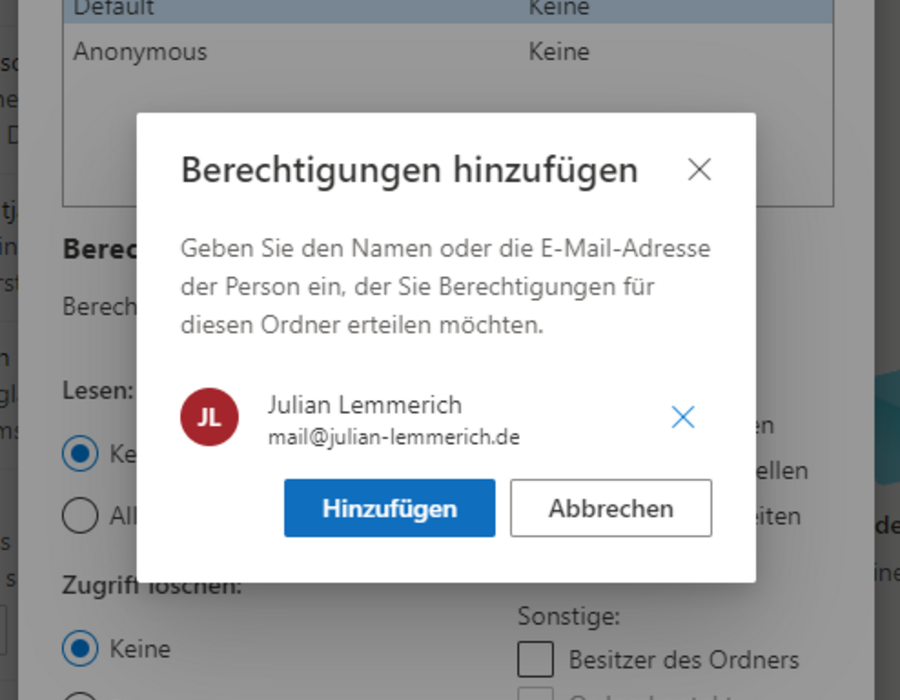Click the Keine value in the Anonymous row

click(559, 52)
